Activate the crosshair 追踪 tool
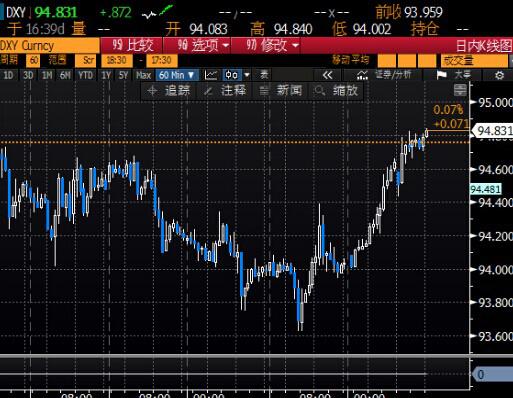513x398 pixels. (x=169, y=90)
